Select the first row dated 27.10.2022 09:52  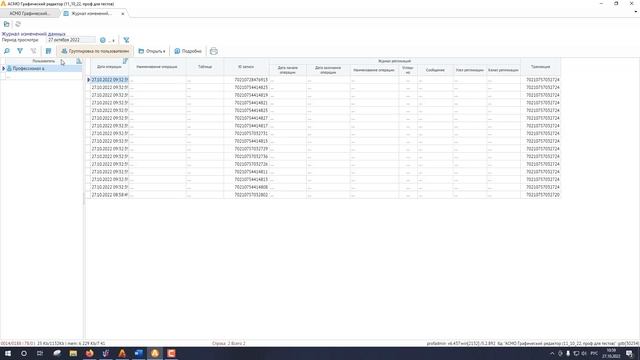pos(109,80)
